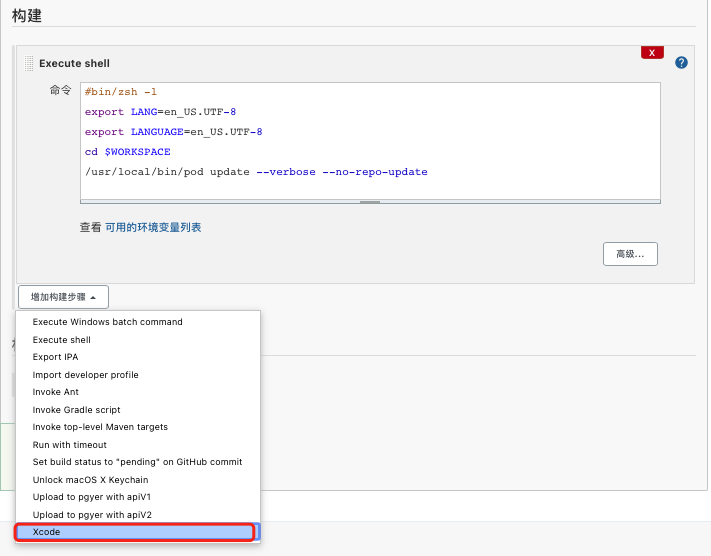Click the 'export LANGUAGE=en_US.UTF-8' line
This screenshot has height=556, width=711.
(x=173, y=132)
